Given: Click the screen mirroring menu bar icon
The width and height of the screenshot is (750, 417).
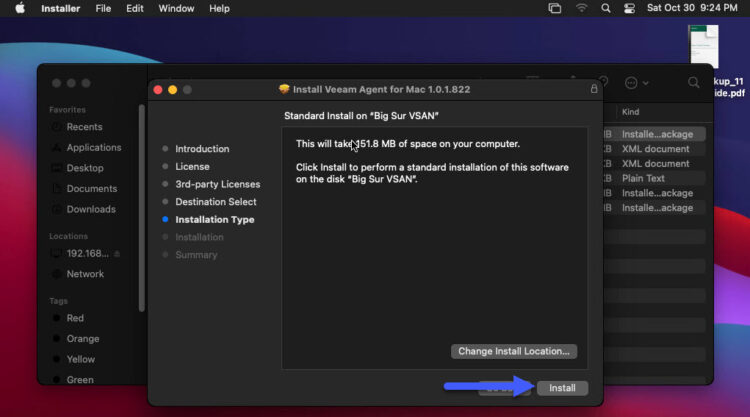Looking at the screenshot, I should (555, 8).
